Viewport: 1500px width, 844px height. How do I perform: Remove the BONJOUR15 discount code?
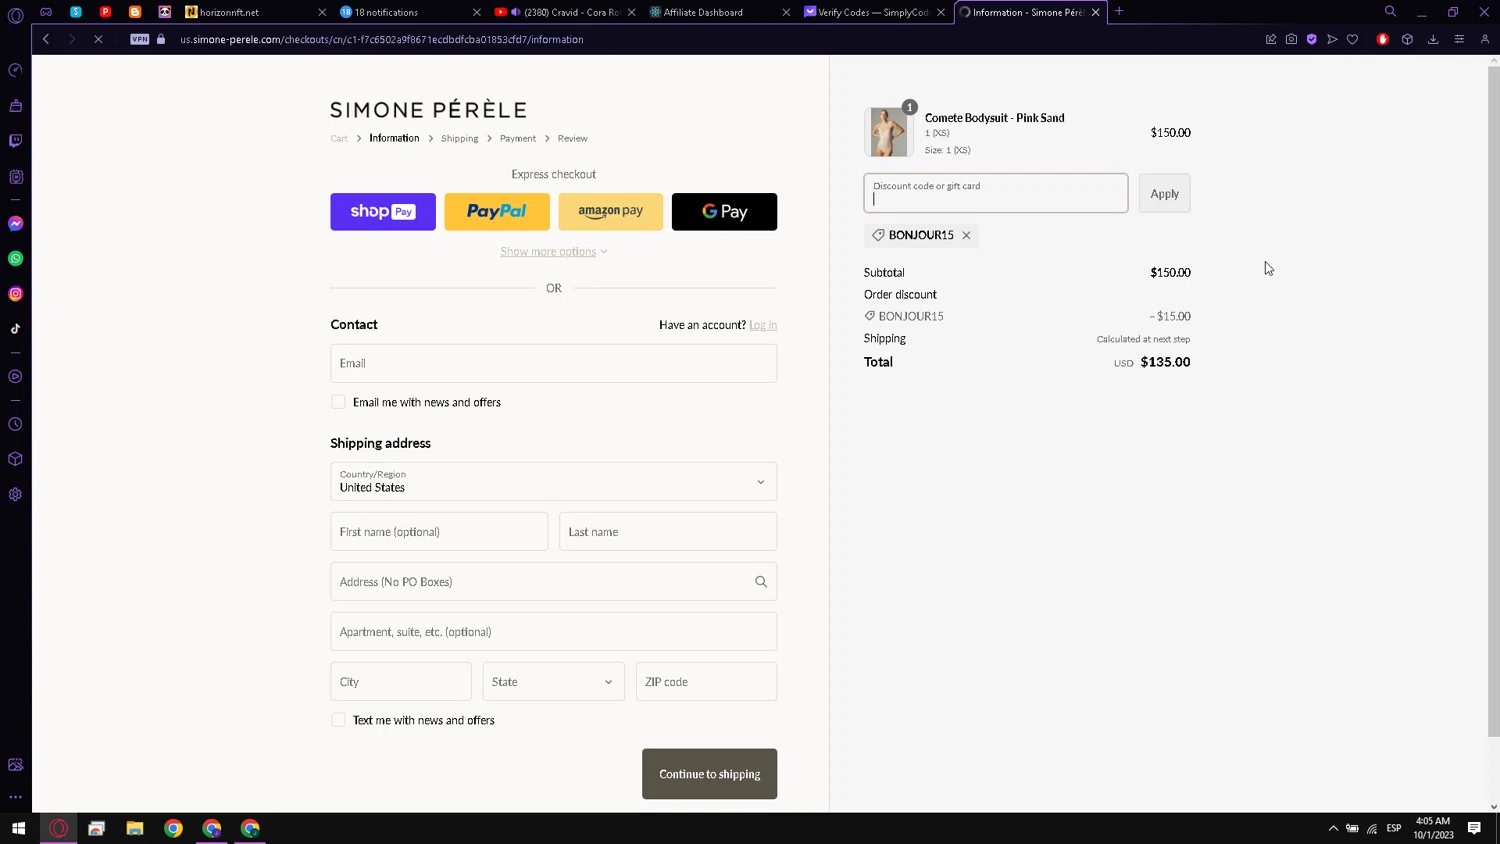[x=966, y=235]
